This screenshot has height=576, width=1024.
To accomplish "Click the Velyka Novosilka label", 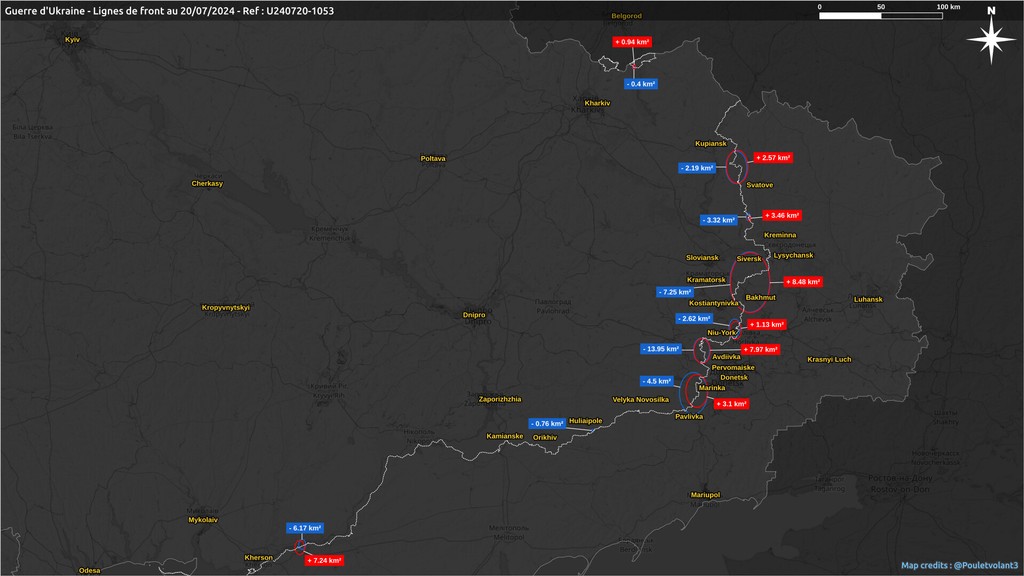I will tap(641, 400).
